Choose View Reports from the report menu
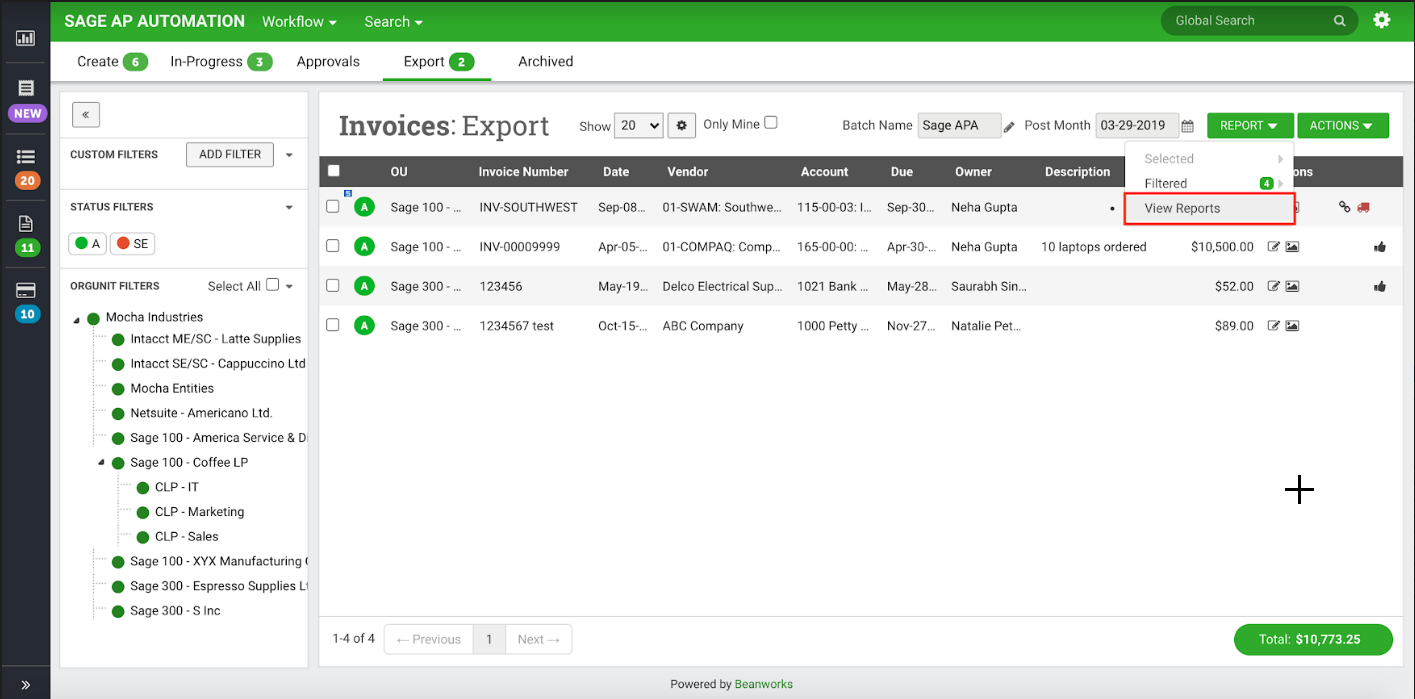 (x=1209, y=209)
